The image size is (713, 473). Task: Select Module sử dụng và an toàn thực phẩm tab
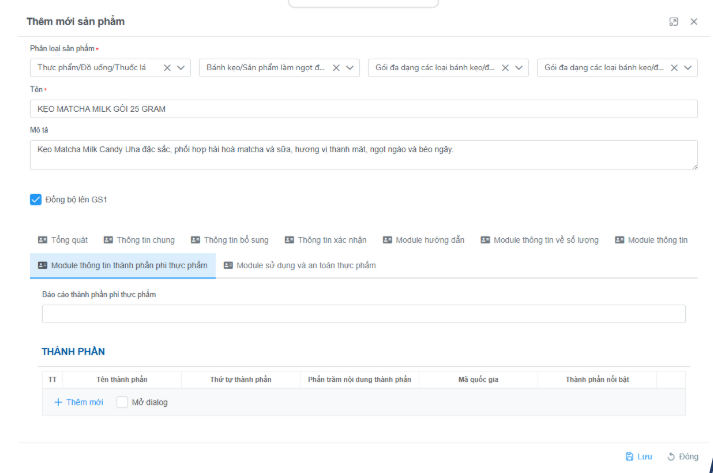[x=299, y=265]
